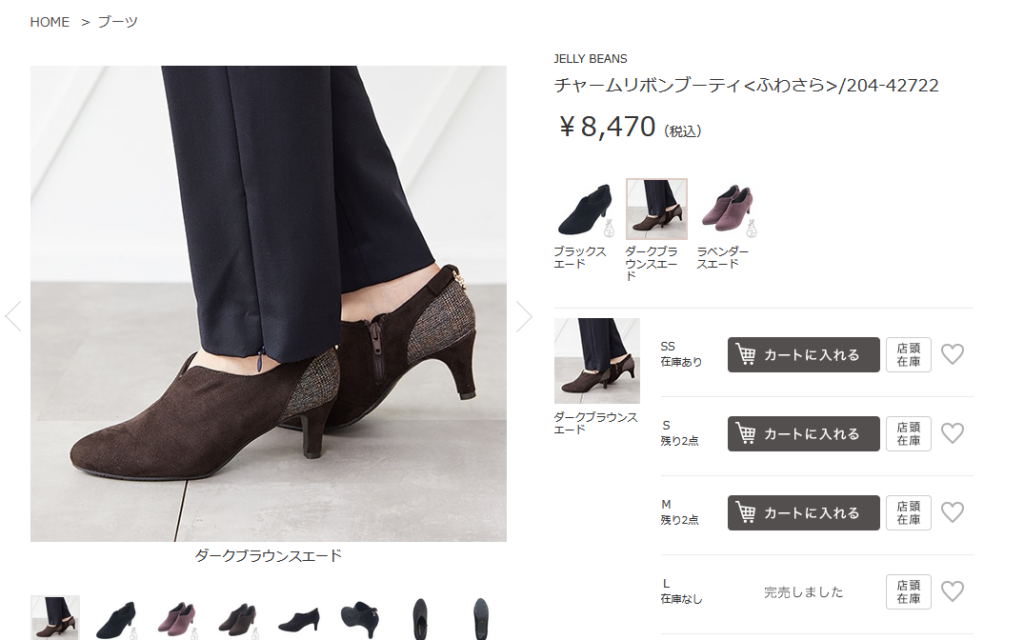Open the main dark brown bootie photo
Screen dimensions: 1024x640
pyautogui.click(x=268, y=304)
